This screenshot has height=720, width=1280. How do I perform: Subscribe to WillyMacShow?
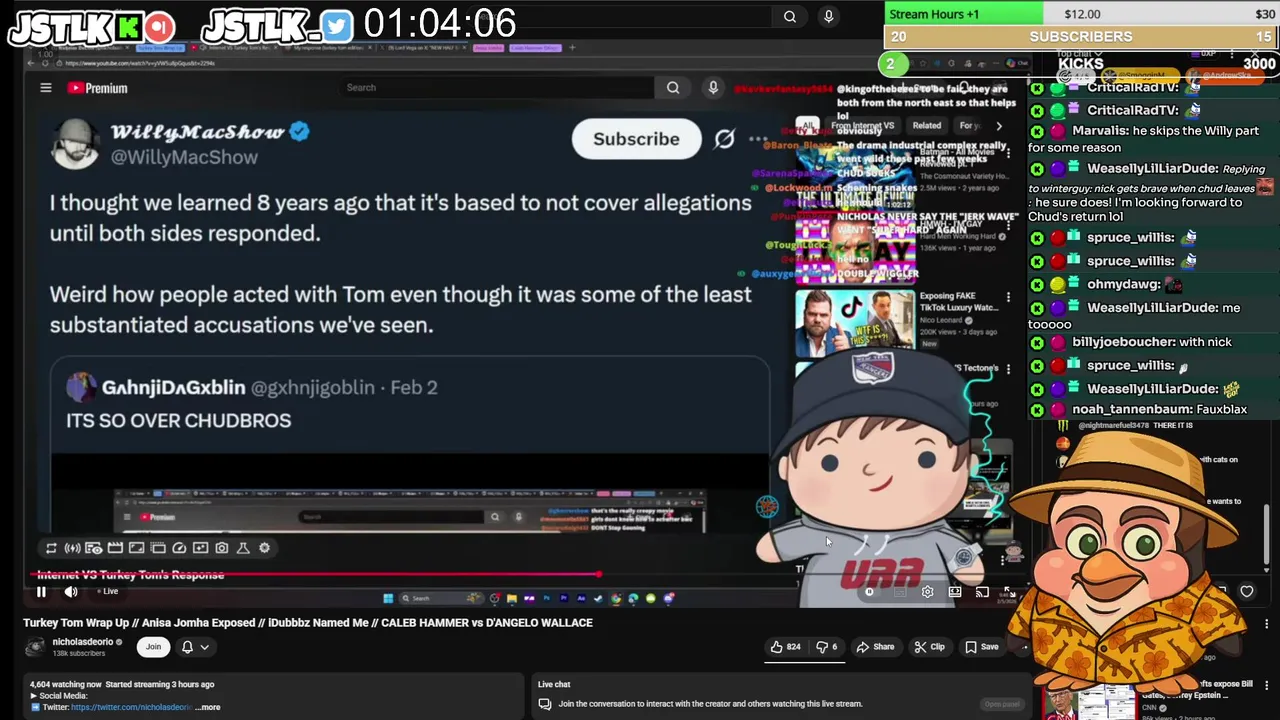pyautogui.click(x=636, y=139)
